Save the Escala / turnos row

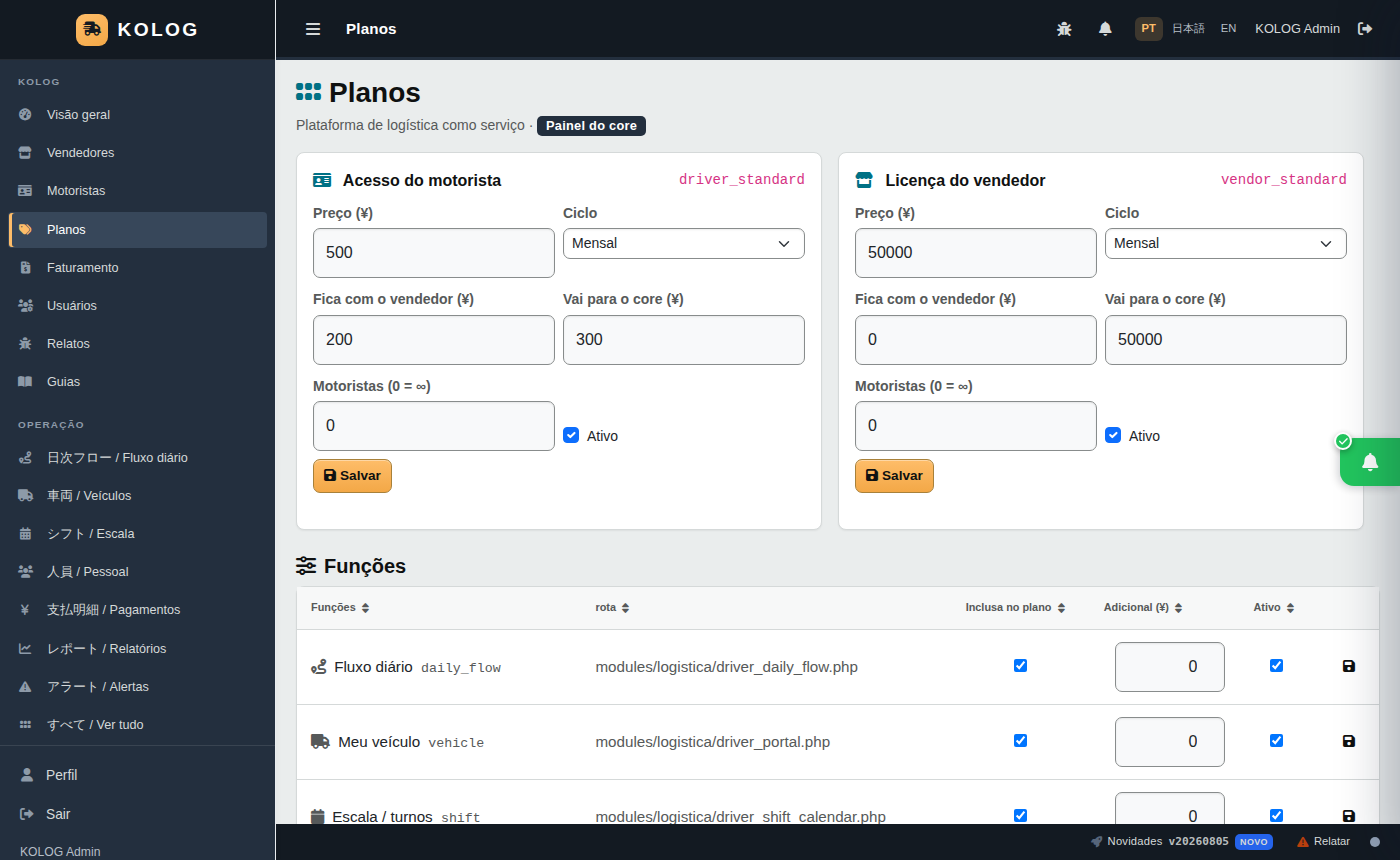(1349, 816)
